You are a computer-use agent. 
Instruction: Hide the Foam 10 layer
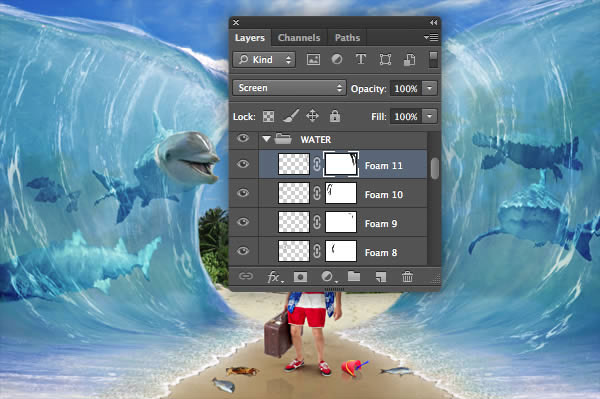pos(243,193)
